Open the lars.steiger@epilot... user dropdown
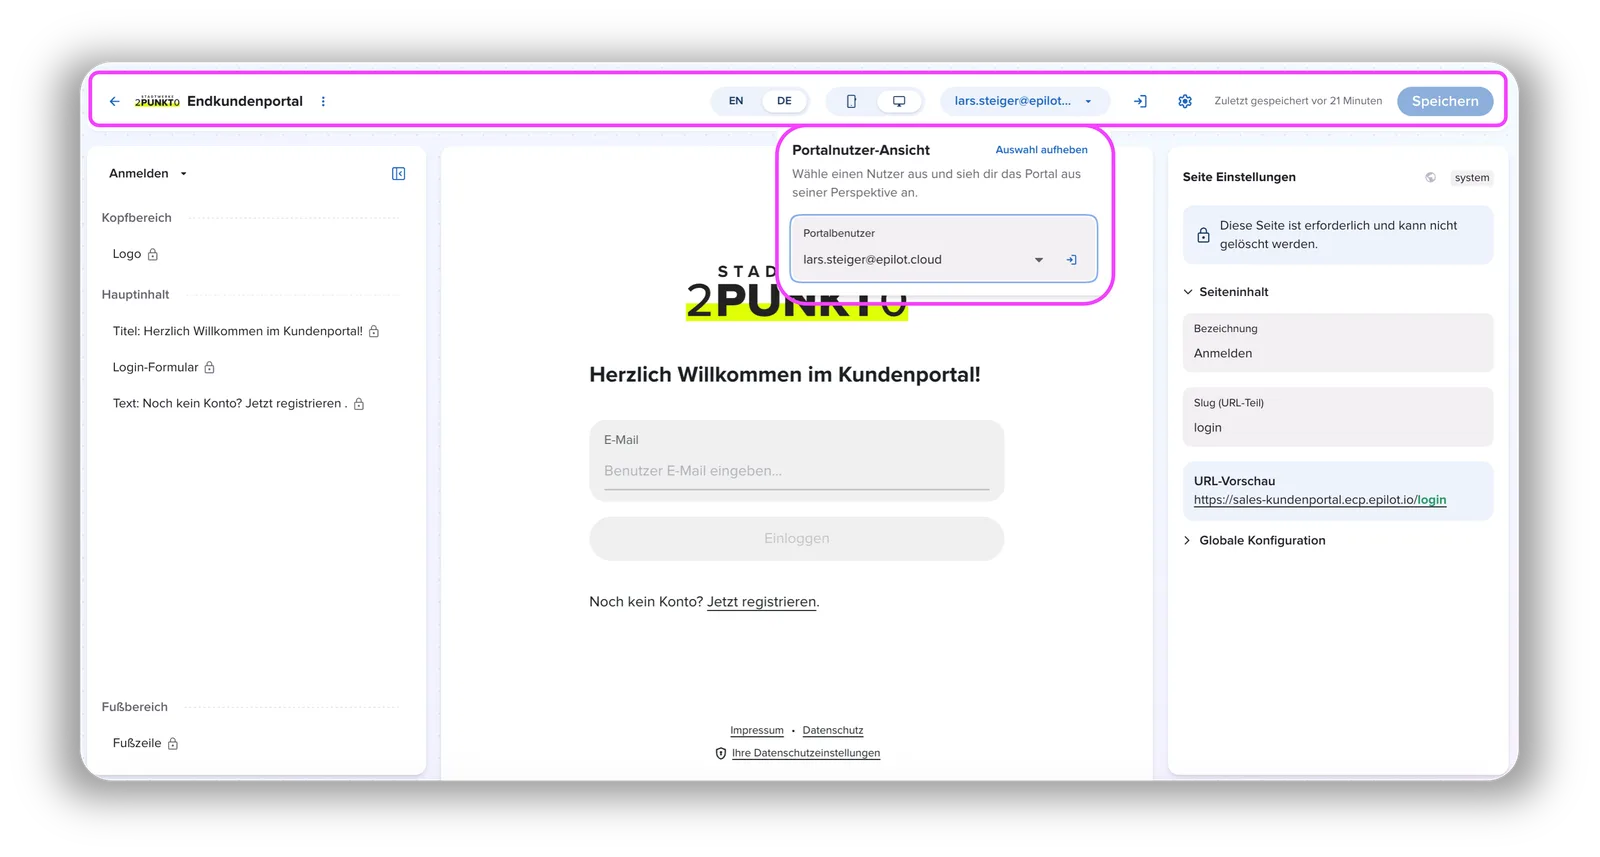Image resolution: width=1600 pixels, height=857 pixels. [x=1024, y=101]
